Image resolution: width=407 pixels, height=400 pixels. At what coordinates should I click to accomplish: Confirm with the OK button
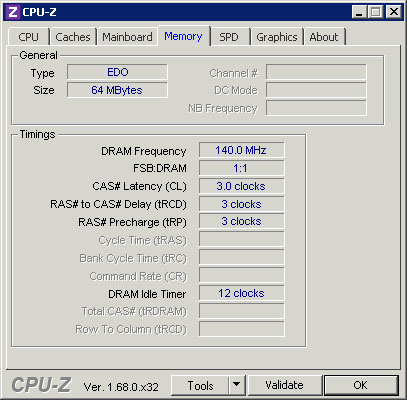pyautogui.click(x=361, y=385)
